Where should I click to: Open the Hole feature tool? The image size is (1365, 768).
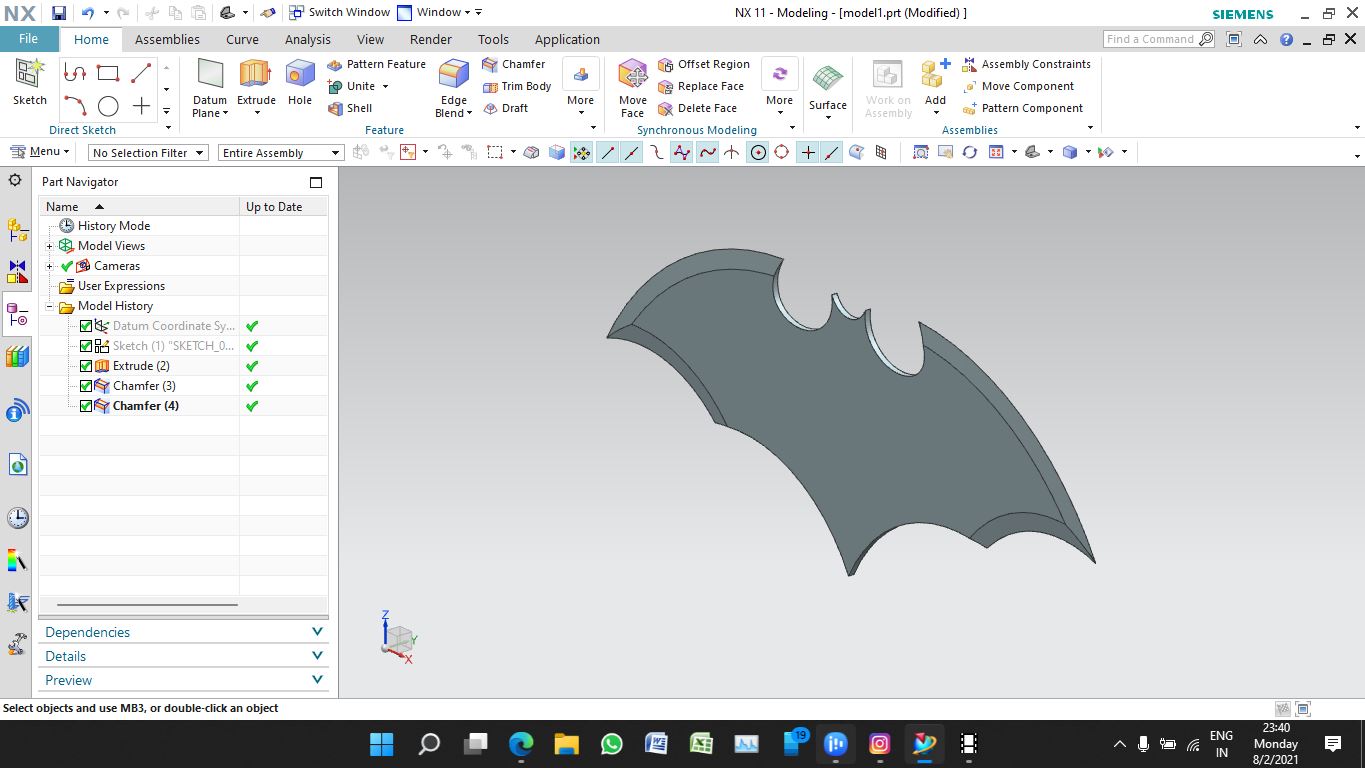coord(300,82)
